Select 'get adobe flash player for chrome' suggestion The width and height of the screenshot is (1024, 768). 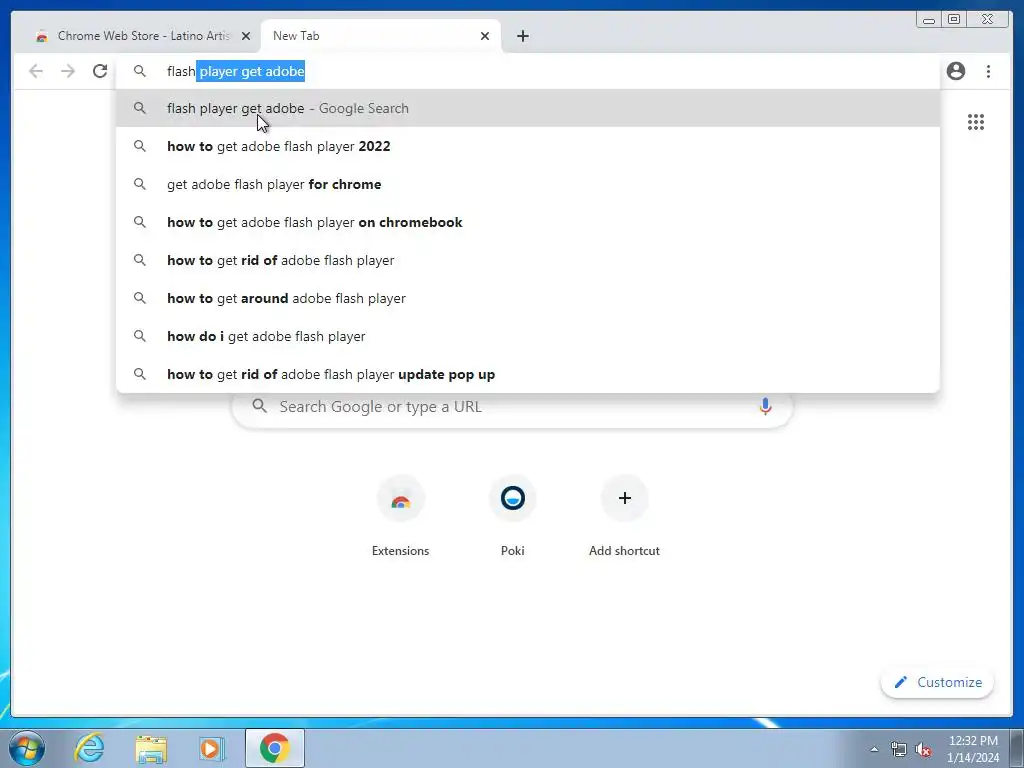pos(528,184)
